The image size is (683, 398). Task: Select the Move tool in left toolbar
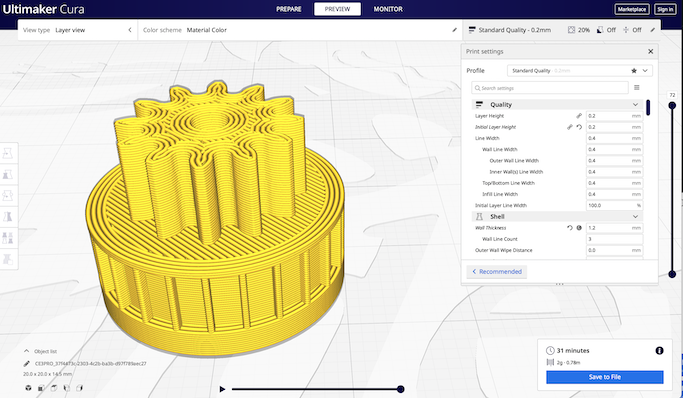click(8, 153)
